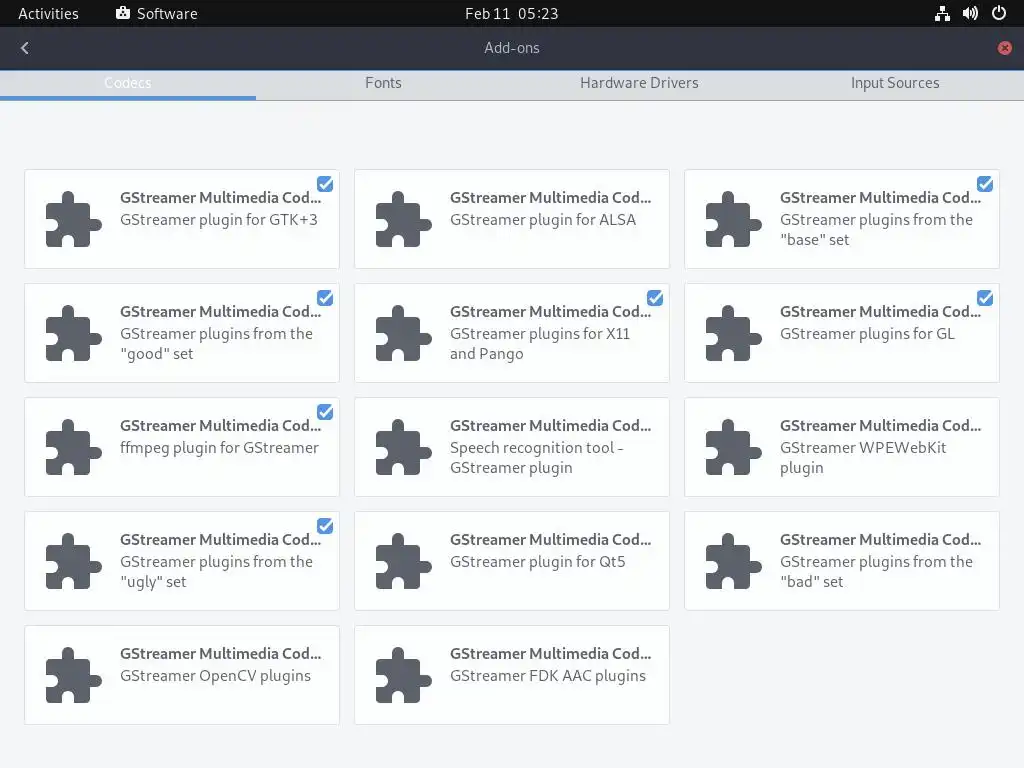1024x768 pixels.
Task: Click the puzzle icon for Qt5 plugin
Action: click(404, 561)
